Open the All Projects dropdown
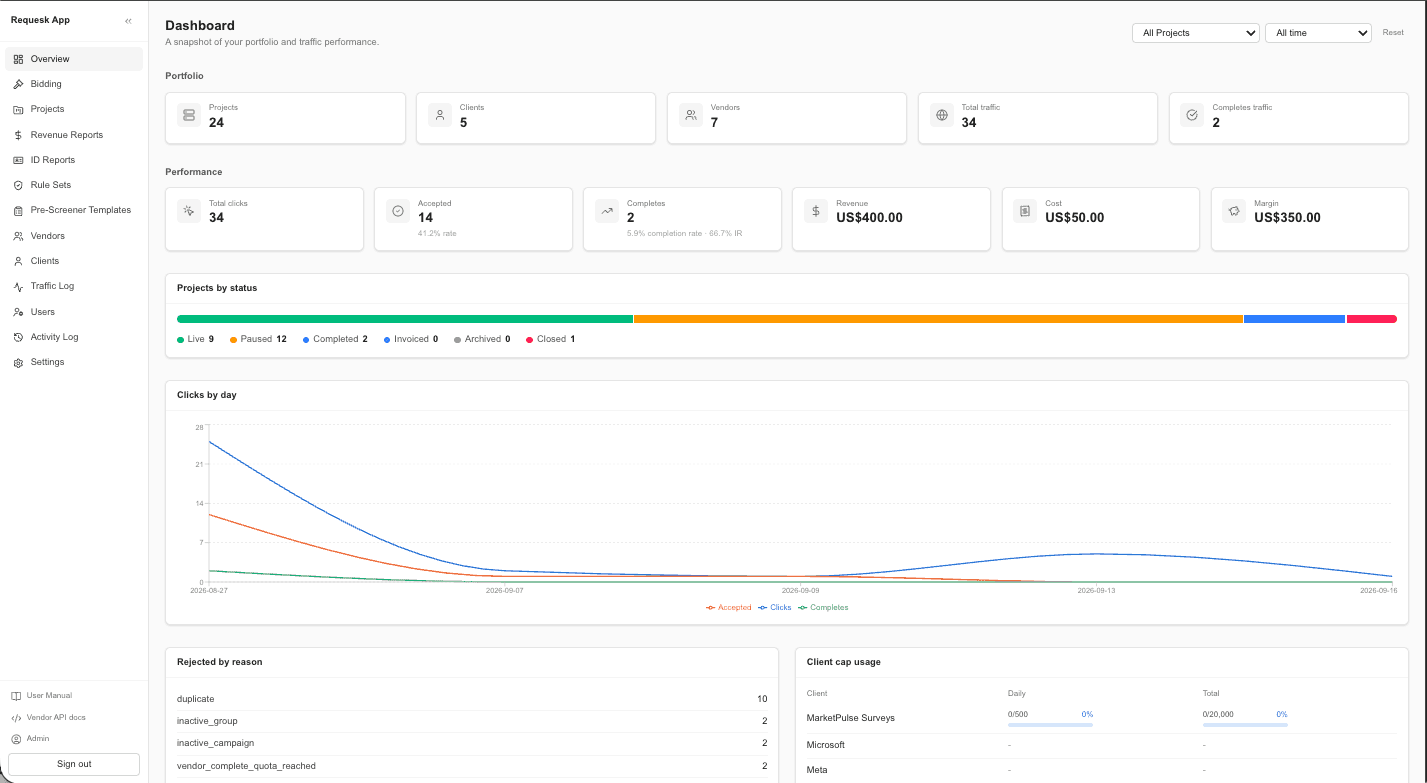The height and width of the screenshot is (783, 1427). point(1195,33)
